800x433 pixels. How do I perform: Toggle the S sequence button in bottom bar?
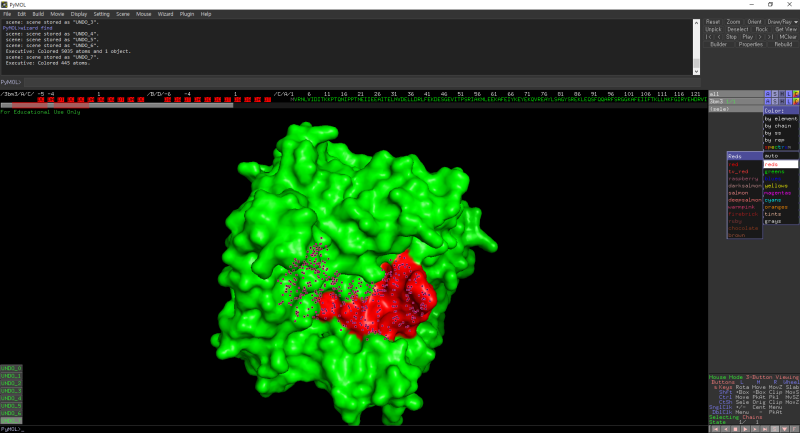click(775, 429)
